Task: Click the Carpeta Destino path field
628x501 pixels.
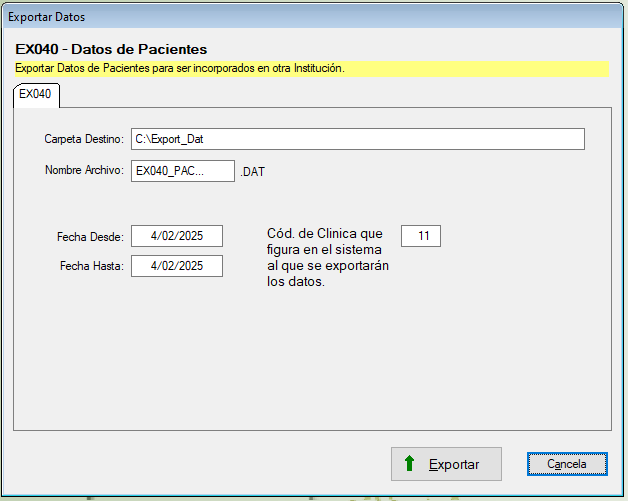Action: click(x=357, y=139)
